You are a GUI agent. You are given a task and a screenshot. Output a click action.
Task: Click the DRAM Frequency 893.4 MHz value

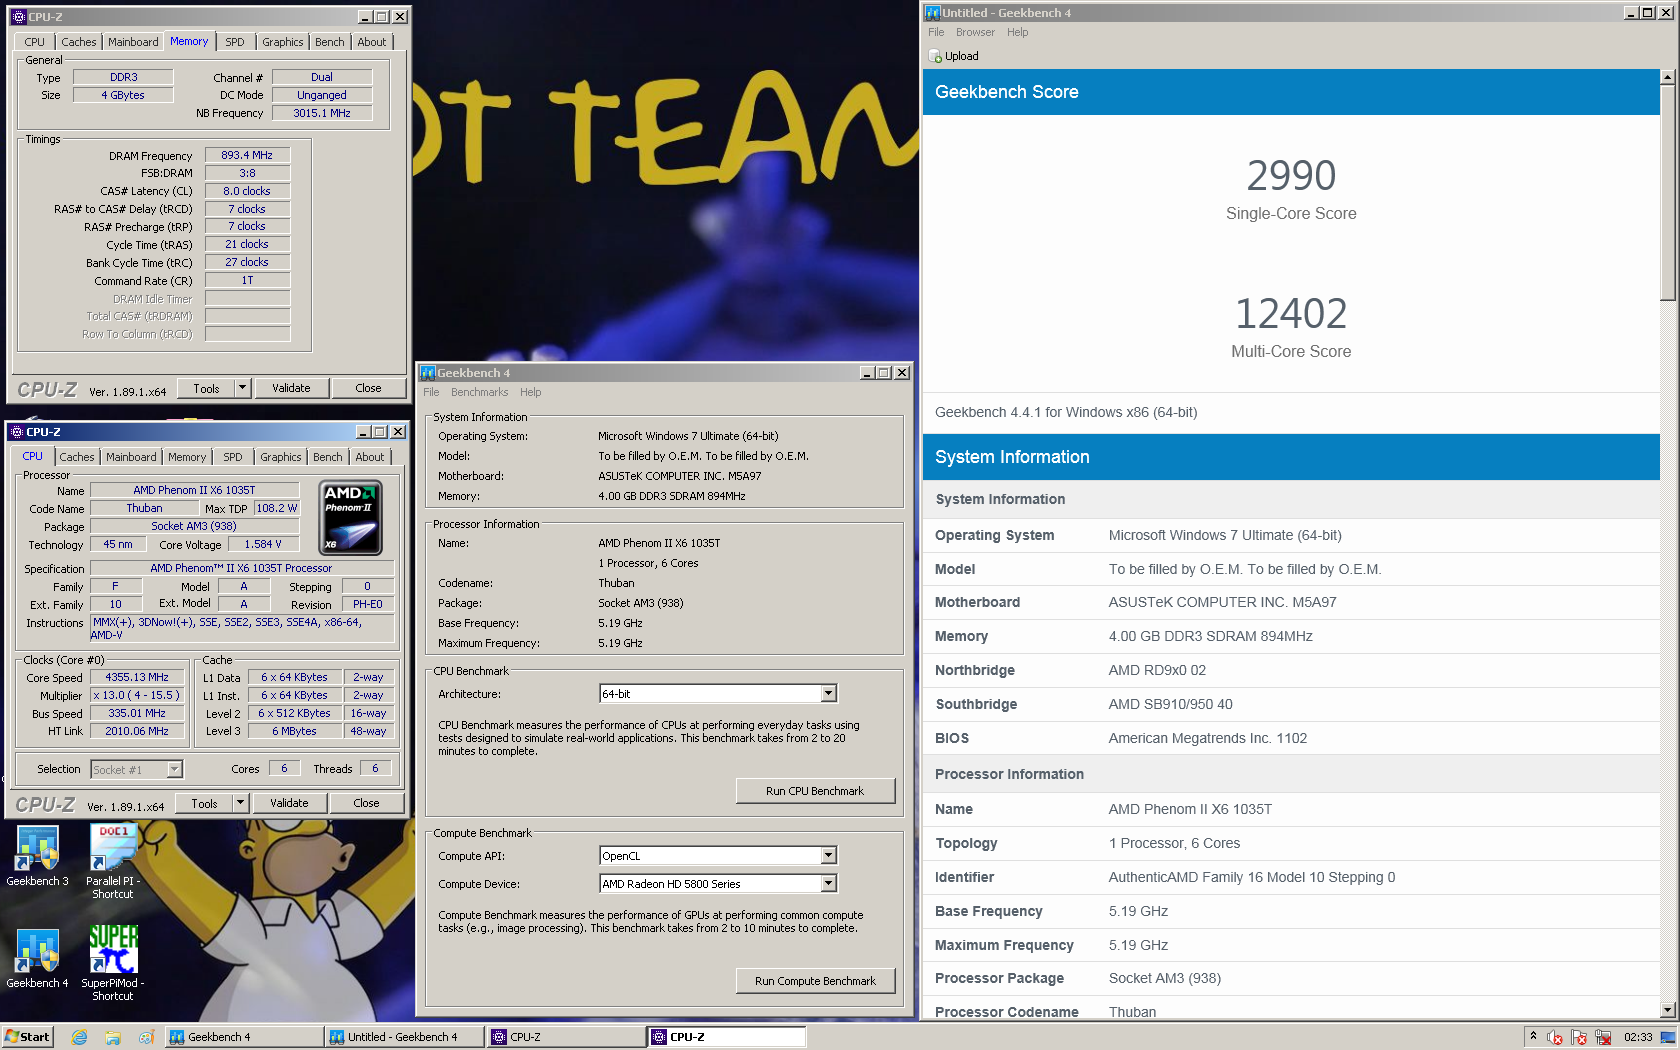pos(247,155)
